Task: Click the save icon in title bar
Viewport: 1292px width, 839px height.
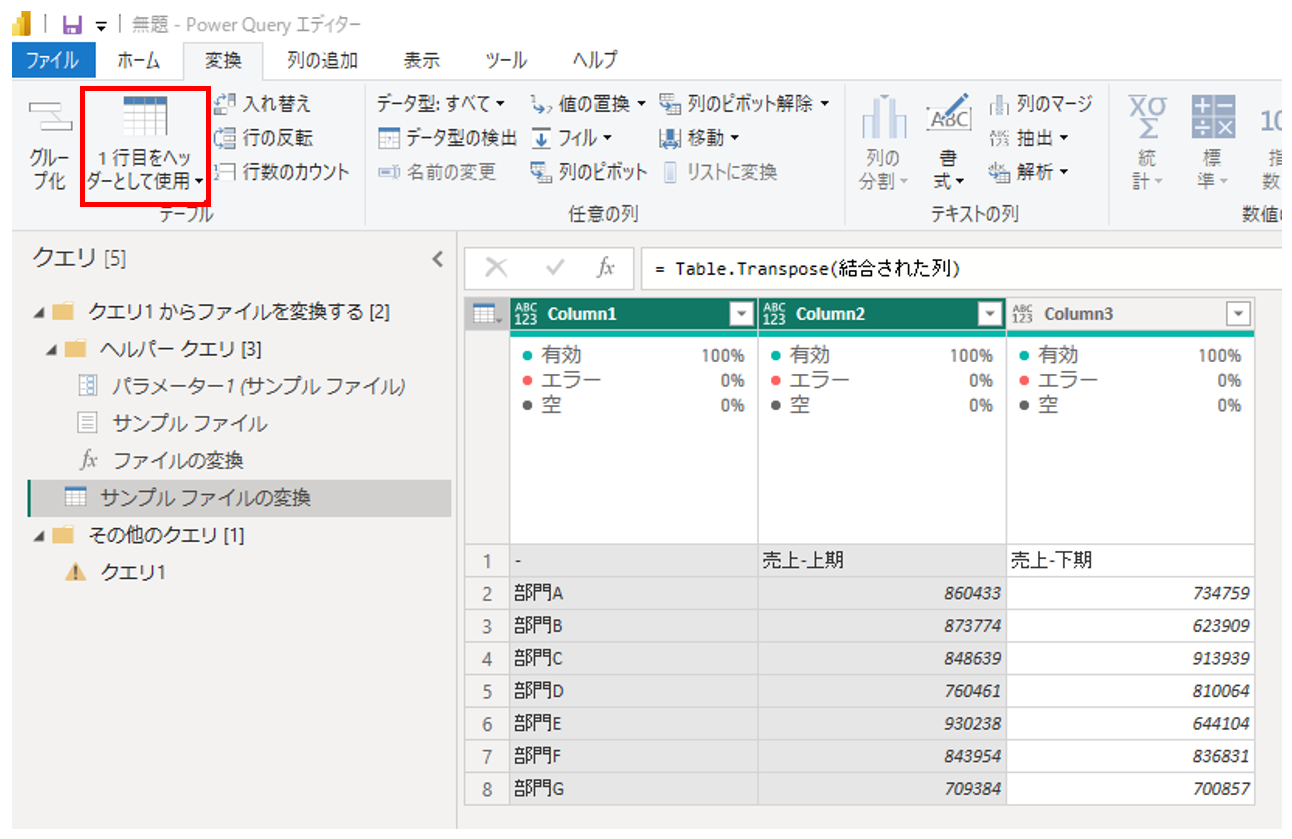Action: (72, 25)
